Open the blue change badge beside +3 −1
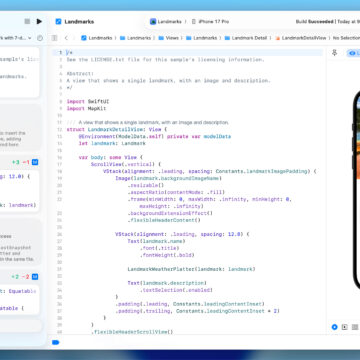 tap(35, 162)
